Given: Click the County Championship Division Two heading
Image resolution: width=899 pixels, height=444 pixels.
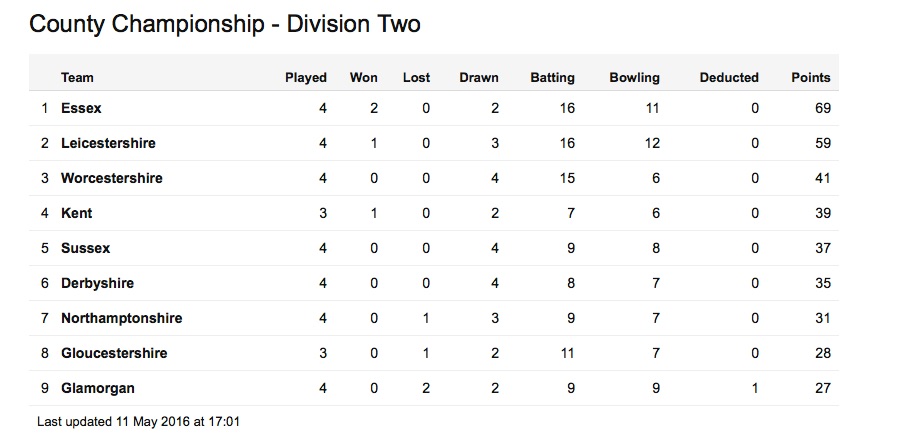Looking at the screenshot, I should [225, 25].
